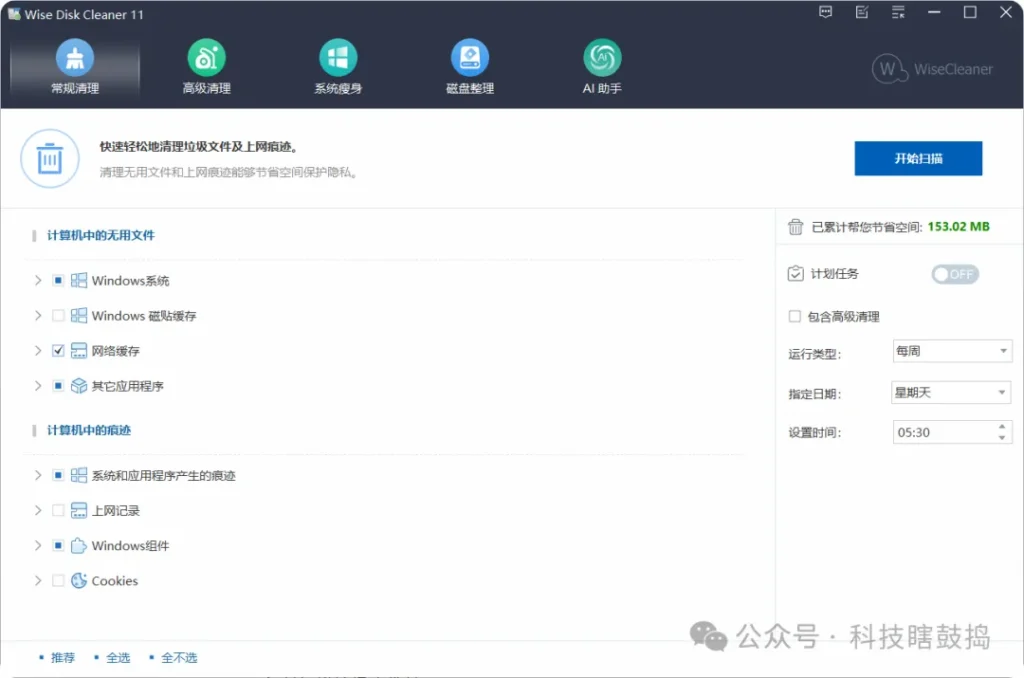This screenshot has width=1024, height=678.
Task: Expand the 上网记录 tree row
Action: coord(38,510)
